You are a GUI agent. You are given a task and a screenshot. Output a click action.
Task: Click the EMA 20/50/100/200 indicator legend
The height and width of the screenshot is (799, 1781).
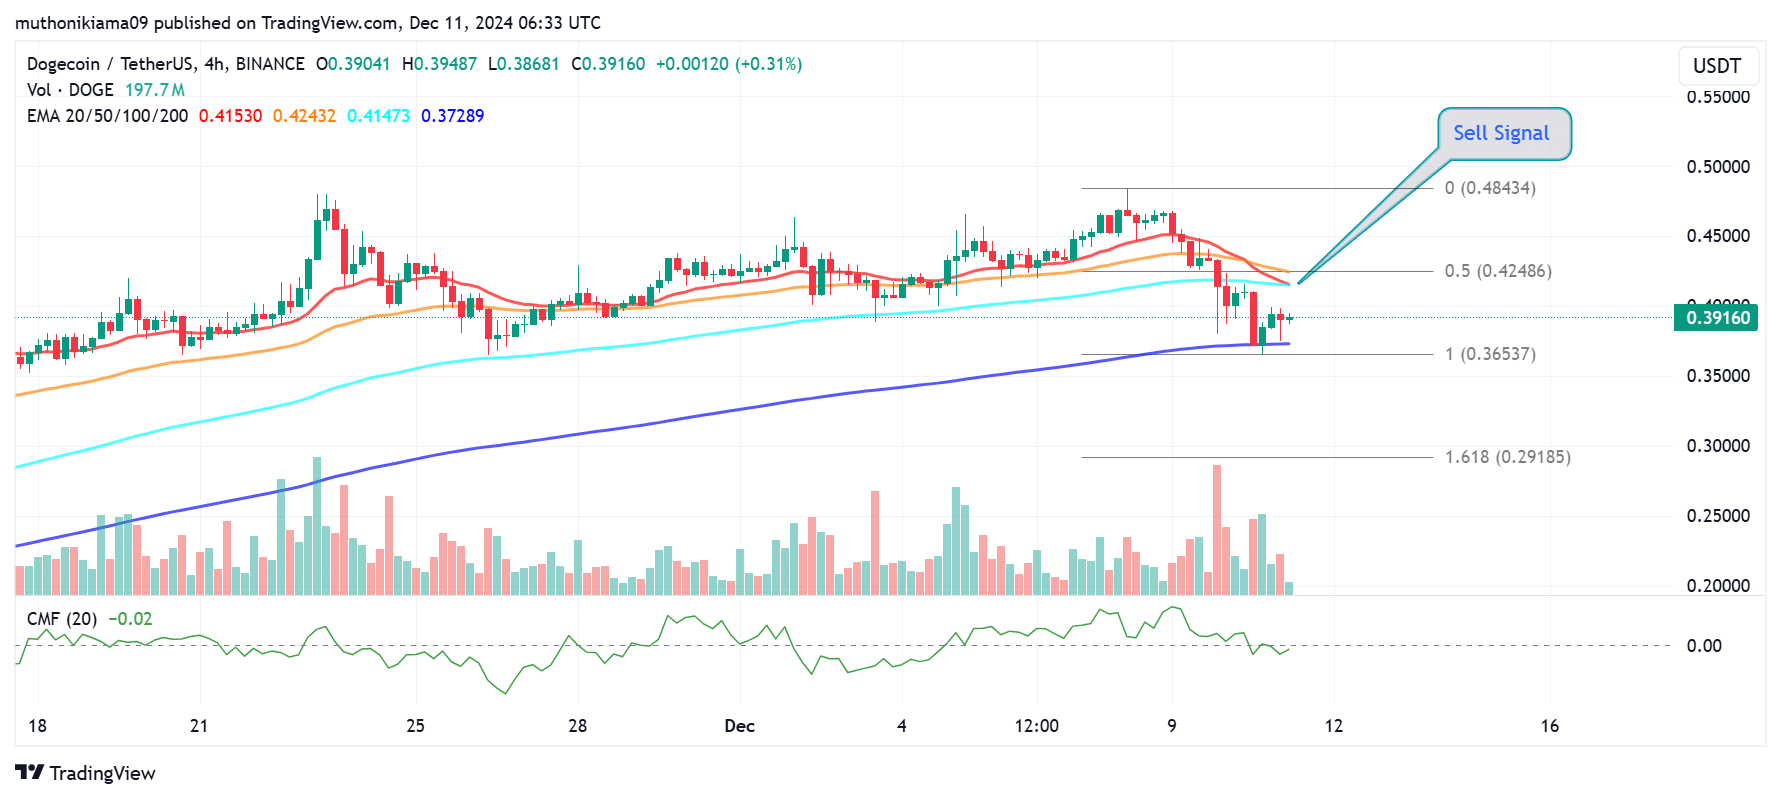pos(107,116)
